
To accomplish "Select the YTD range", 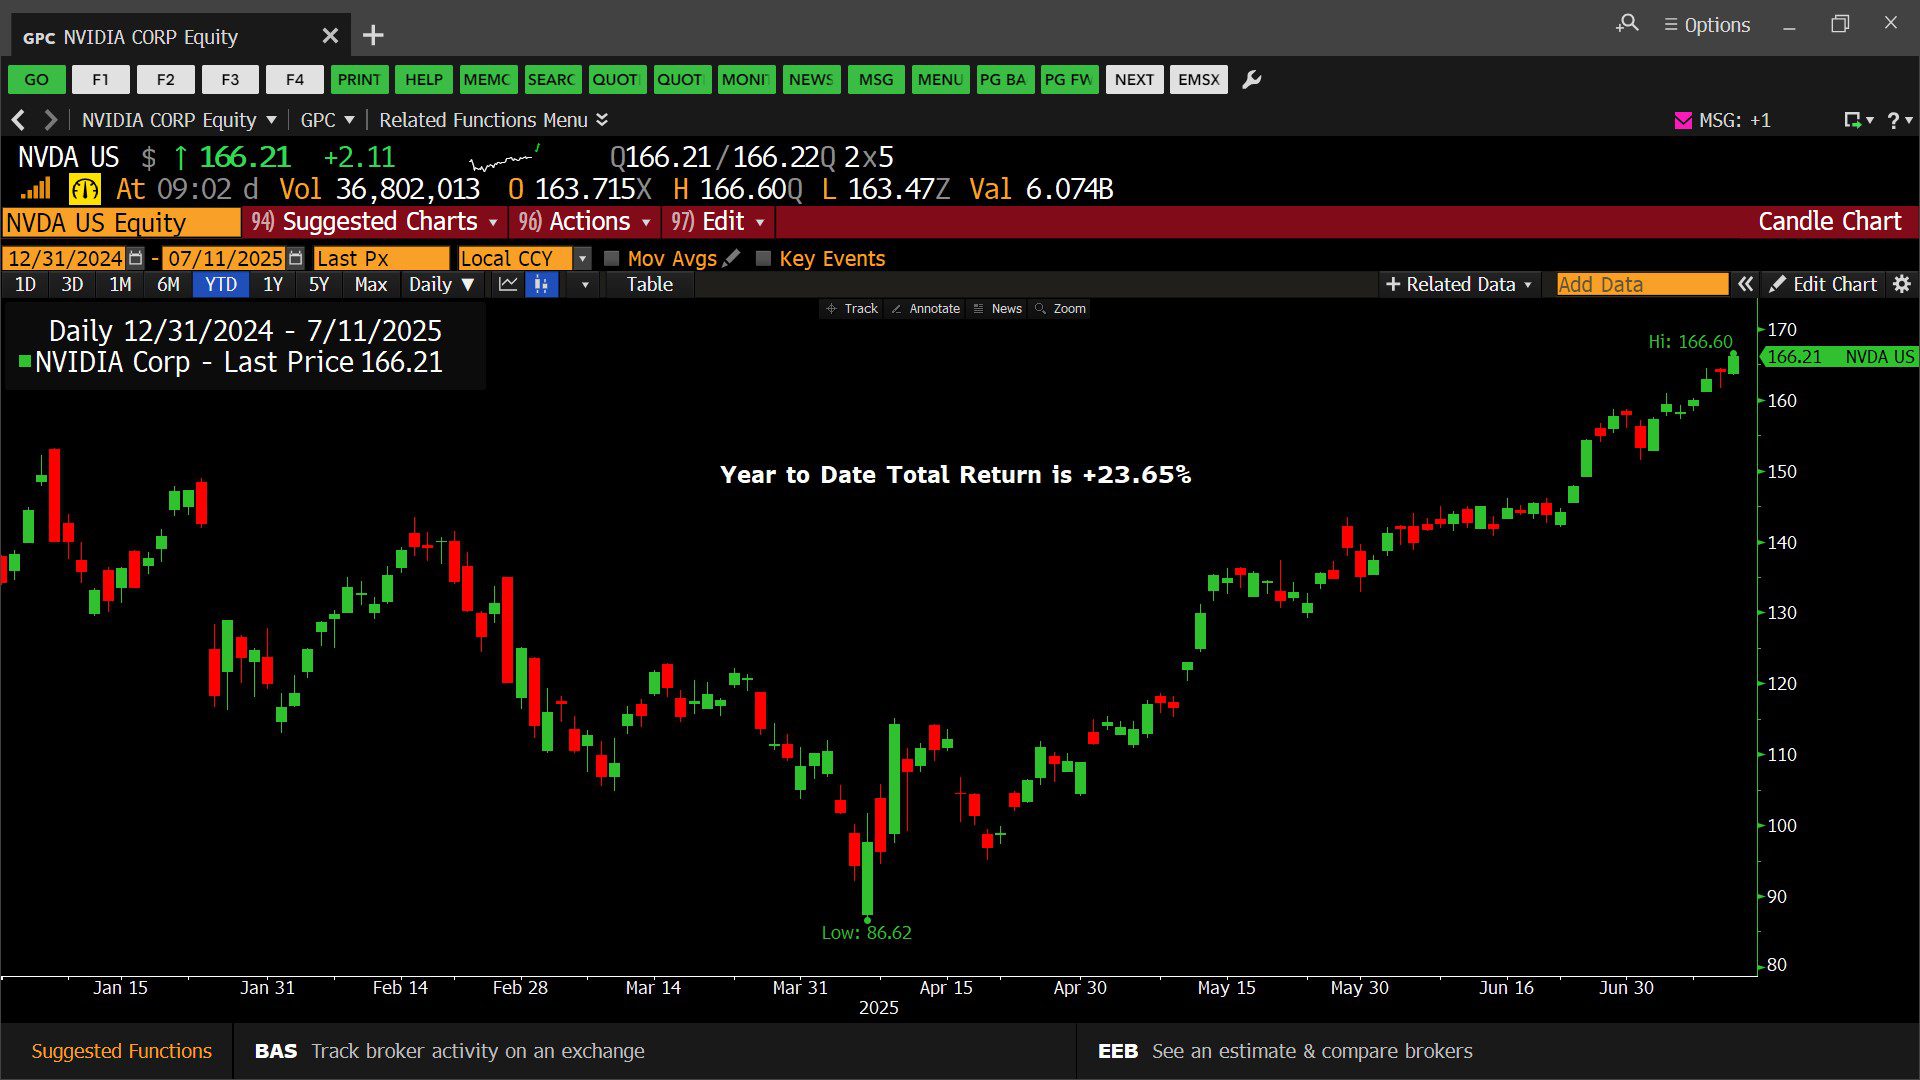I will click(221, 284).
